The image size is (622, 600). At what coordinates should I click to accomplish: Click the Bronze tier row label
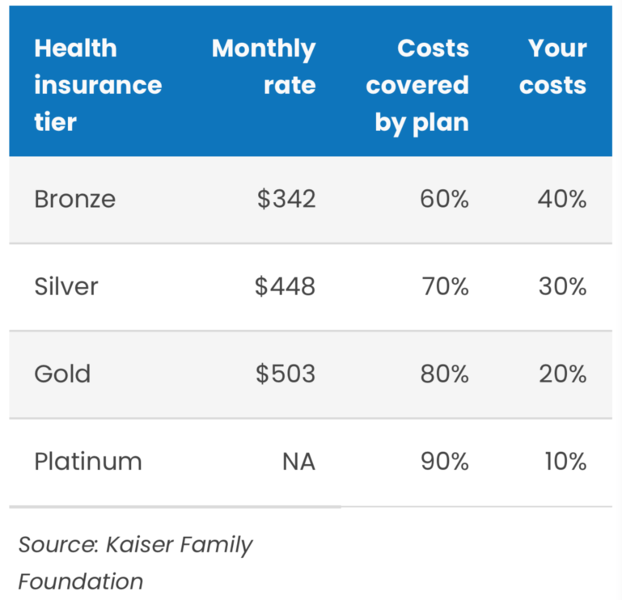(75, 199)
